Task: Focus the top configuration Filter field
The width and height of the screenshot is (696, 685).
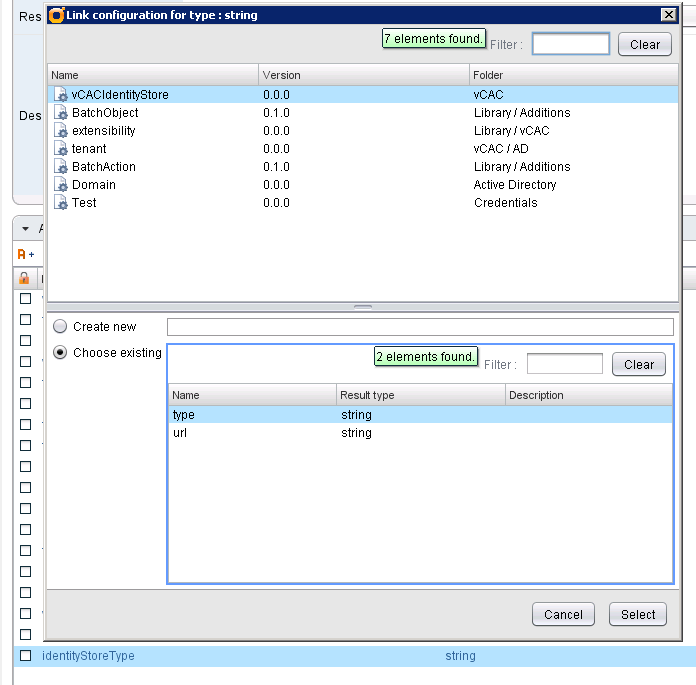Action: [x=571, y=44]
